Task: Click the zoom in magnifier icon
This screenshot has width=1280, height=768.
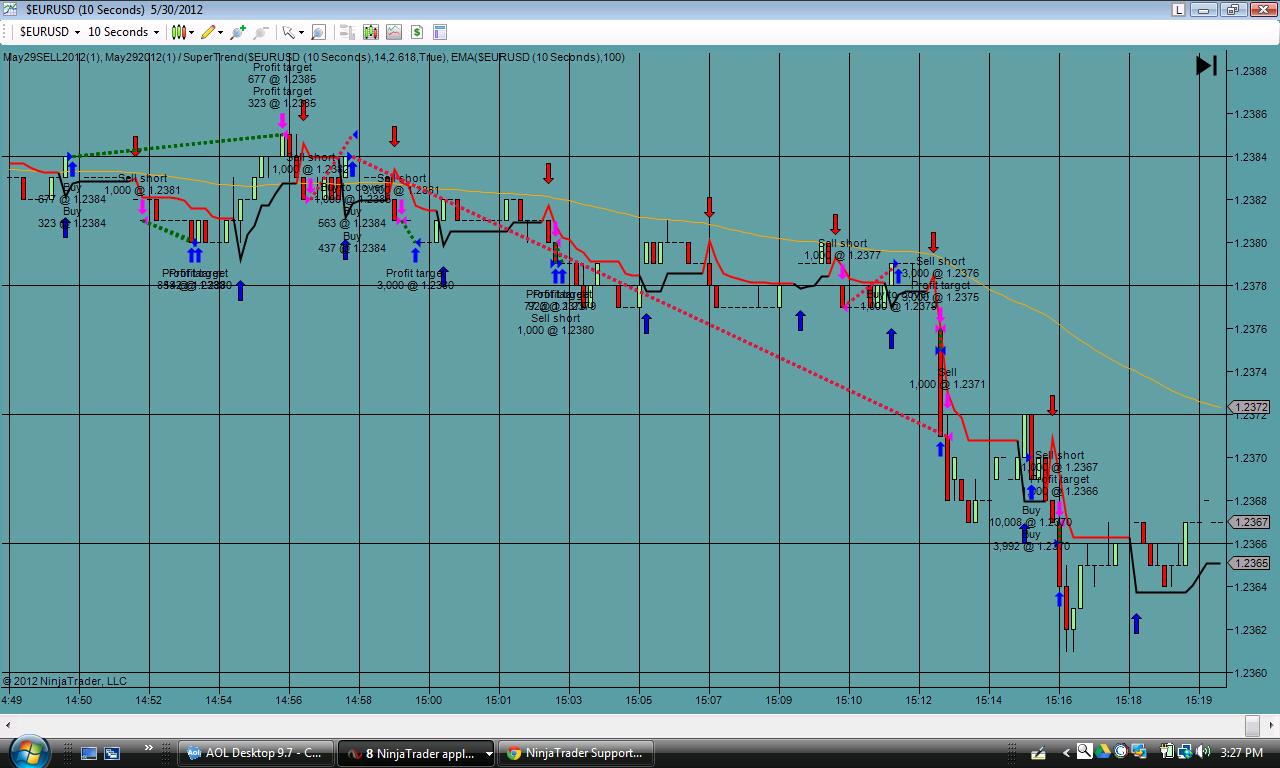Action: click(240, 32)
